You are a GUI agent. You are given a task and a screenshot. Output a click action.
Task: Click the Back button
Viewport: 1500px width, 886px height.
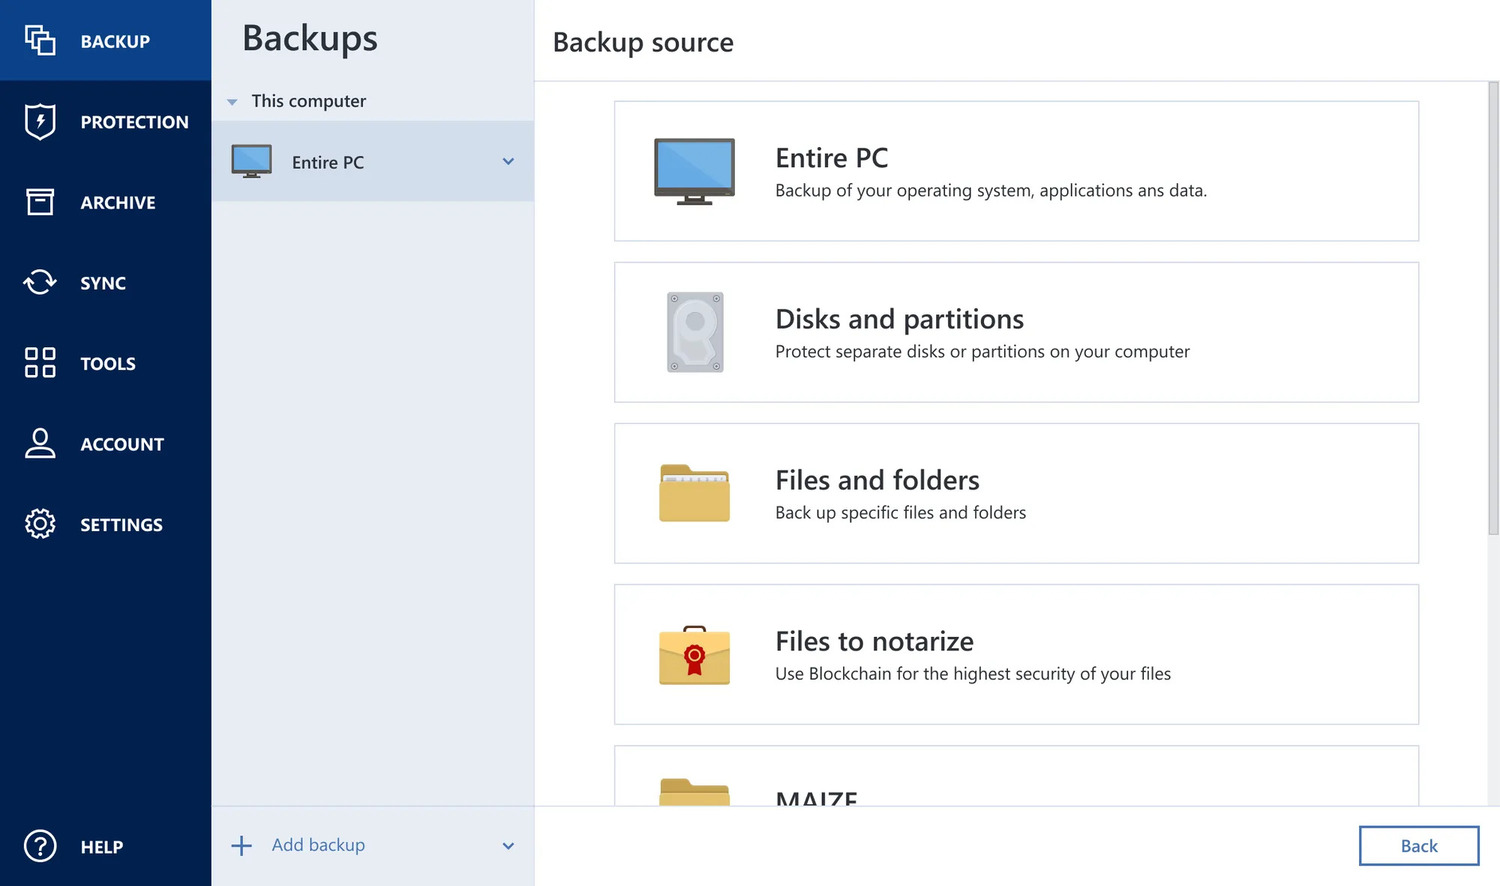(1418, 845)
